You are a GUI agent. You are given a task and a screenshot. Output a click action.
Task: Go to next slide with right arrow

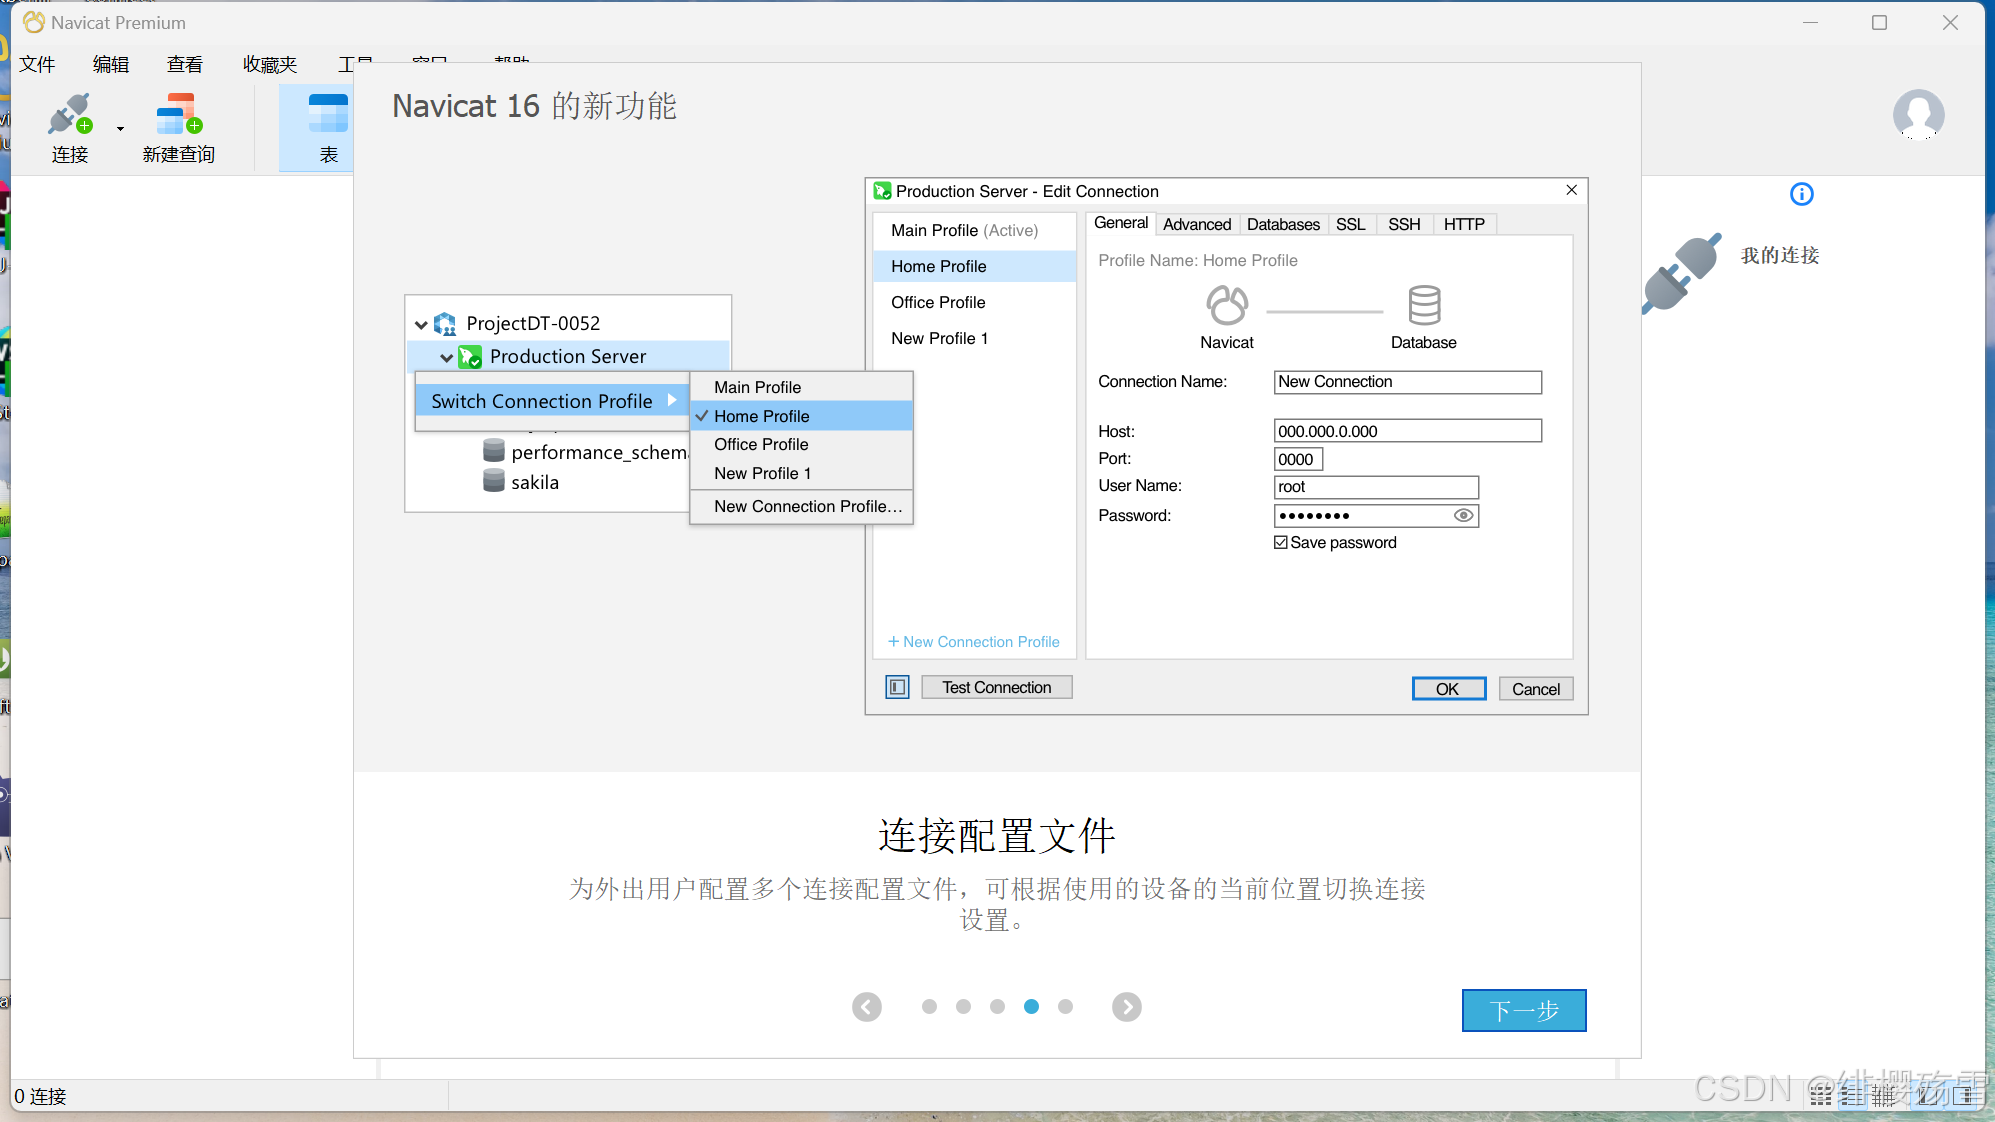[x=1127, y=1006]
